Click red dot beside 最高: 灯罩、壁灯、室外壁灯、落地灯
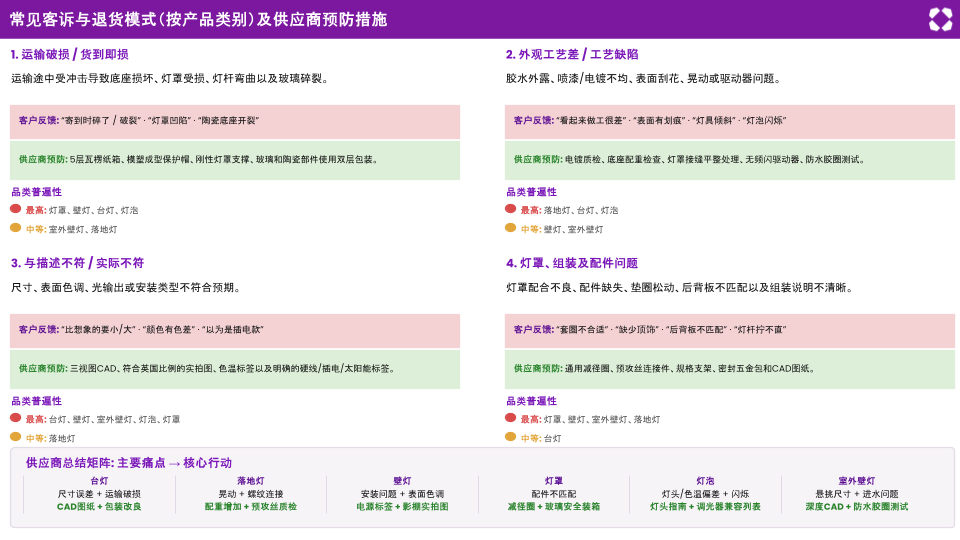The image size is (960, 540). (511, 418)
